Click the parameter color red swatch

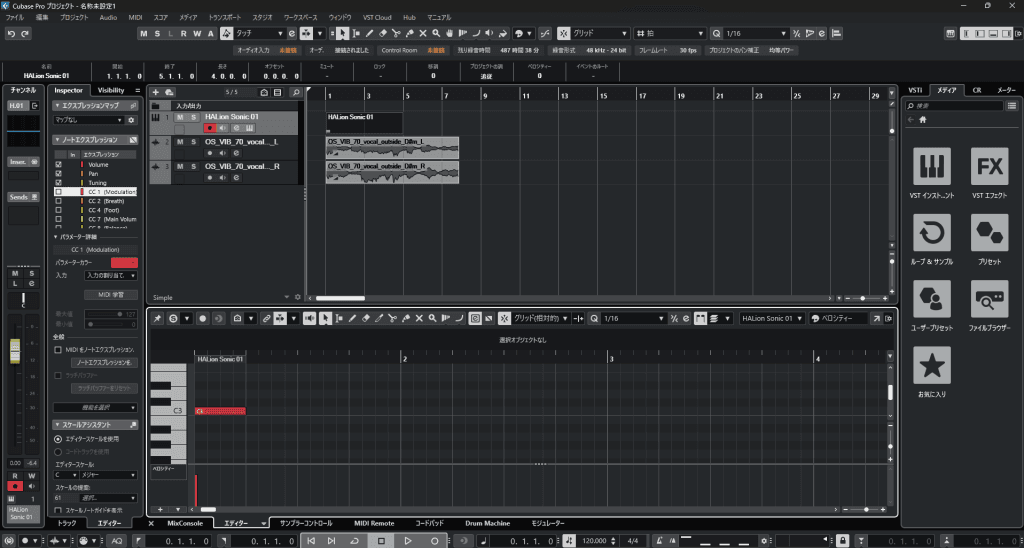point(124,263)
